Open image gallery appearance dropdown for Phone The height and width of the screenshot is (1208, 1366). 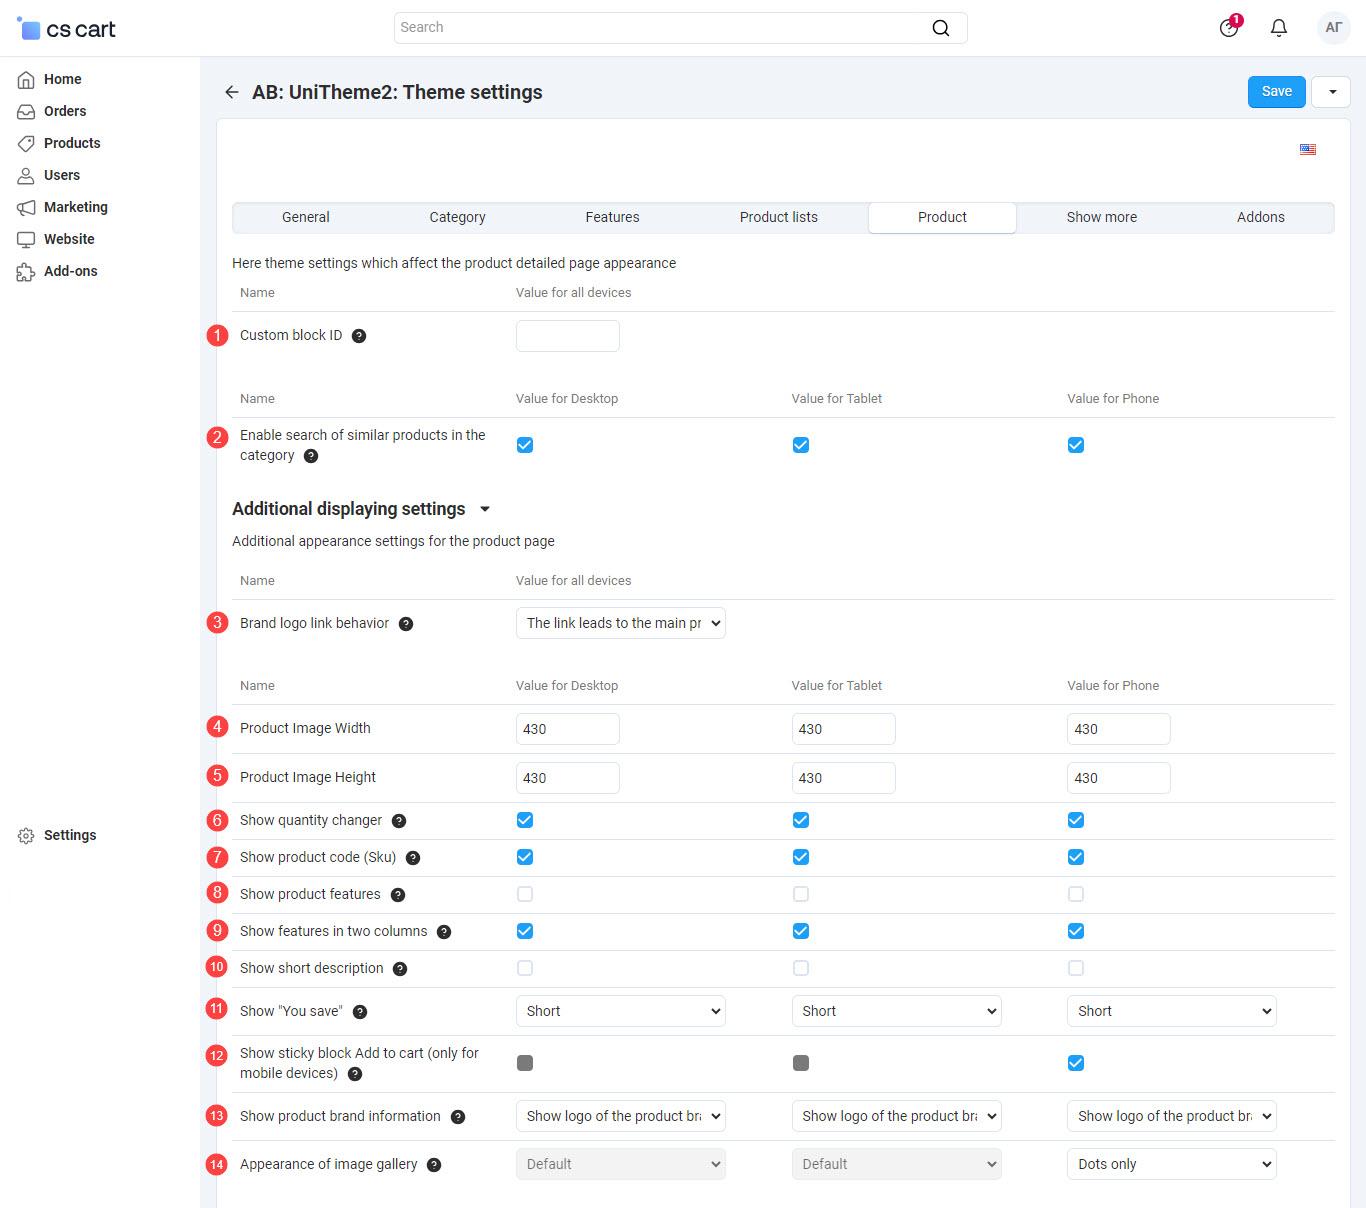[x=1172, y=1164]
